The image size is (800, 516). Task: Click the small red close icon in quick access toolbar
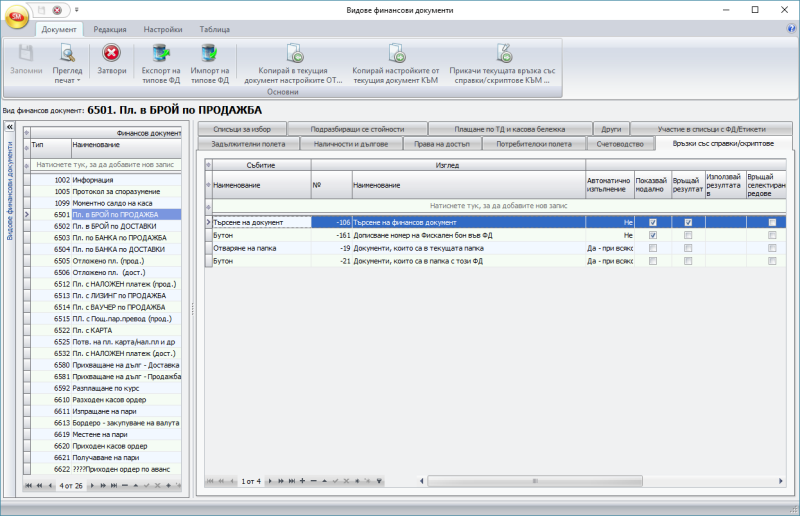tap(57, 10)
